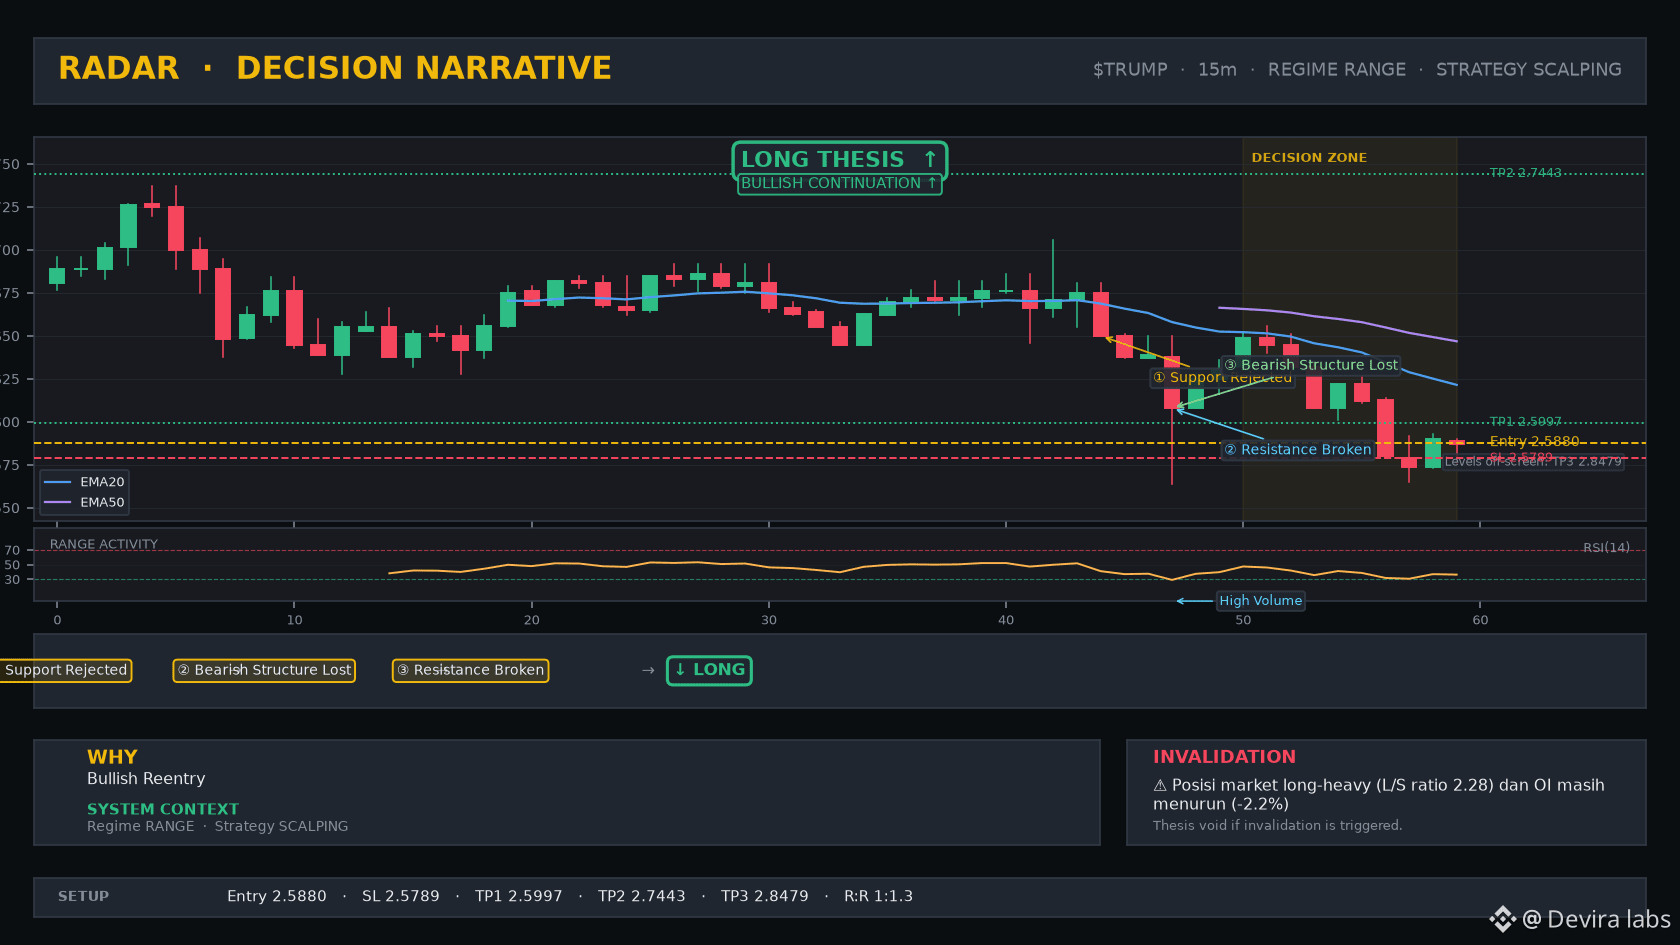Click the TP1 2.5997 level label
1680x945 pixels.
click(x=1525, y=422)
